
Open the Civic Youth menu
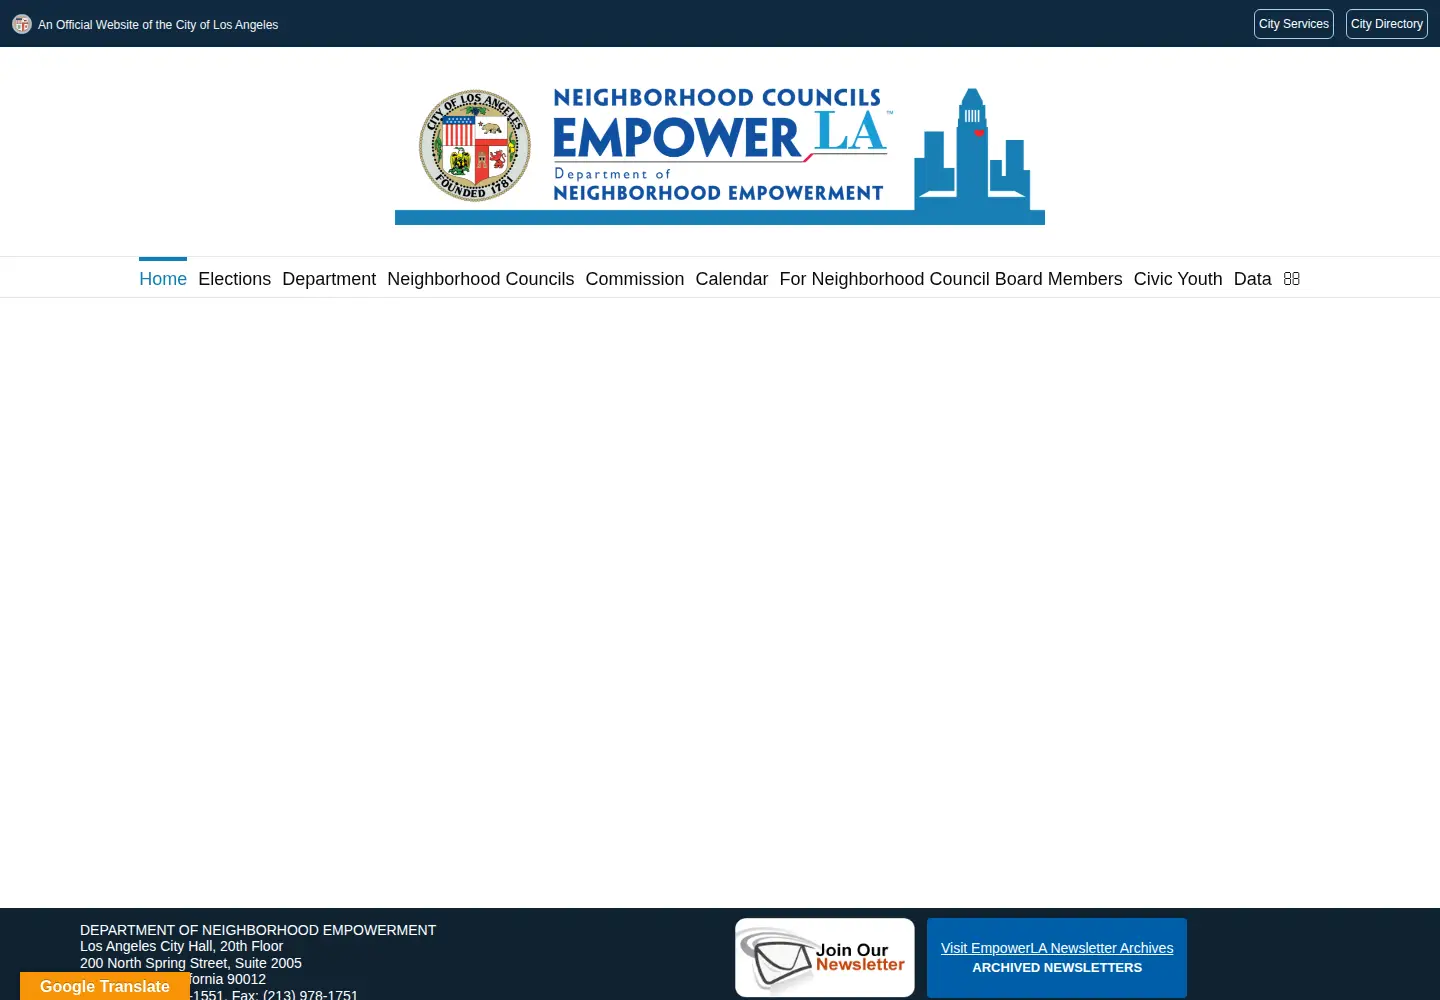coord(1178,279)
